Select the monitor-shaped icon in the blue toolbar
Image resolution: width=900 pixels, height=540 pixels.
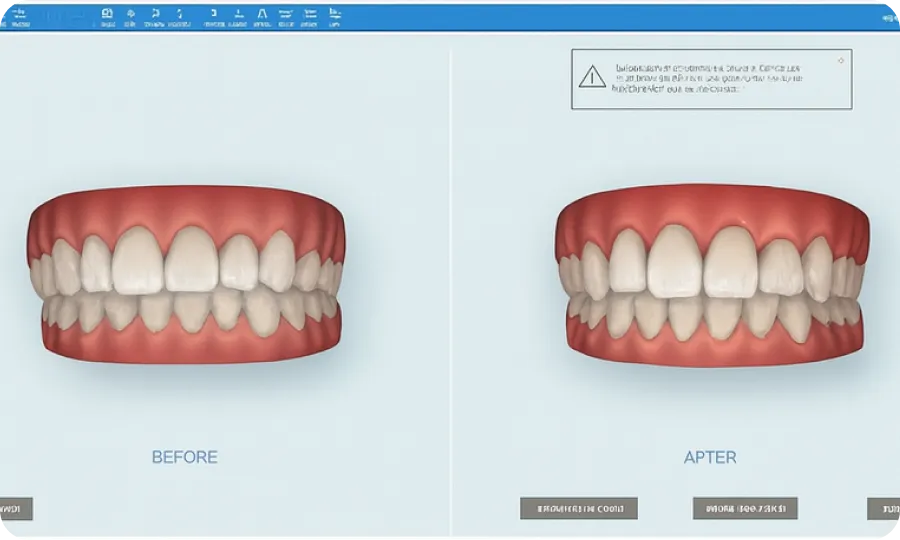107,16
